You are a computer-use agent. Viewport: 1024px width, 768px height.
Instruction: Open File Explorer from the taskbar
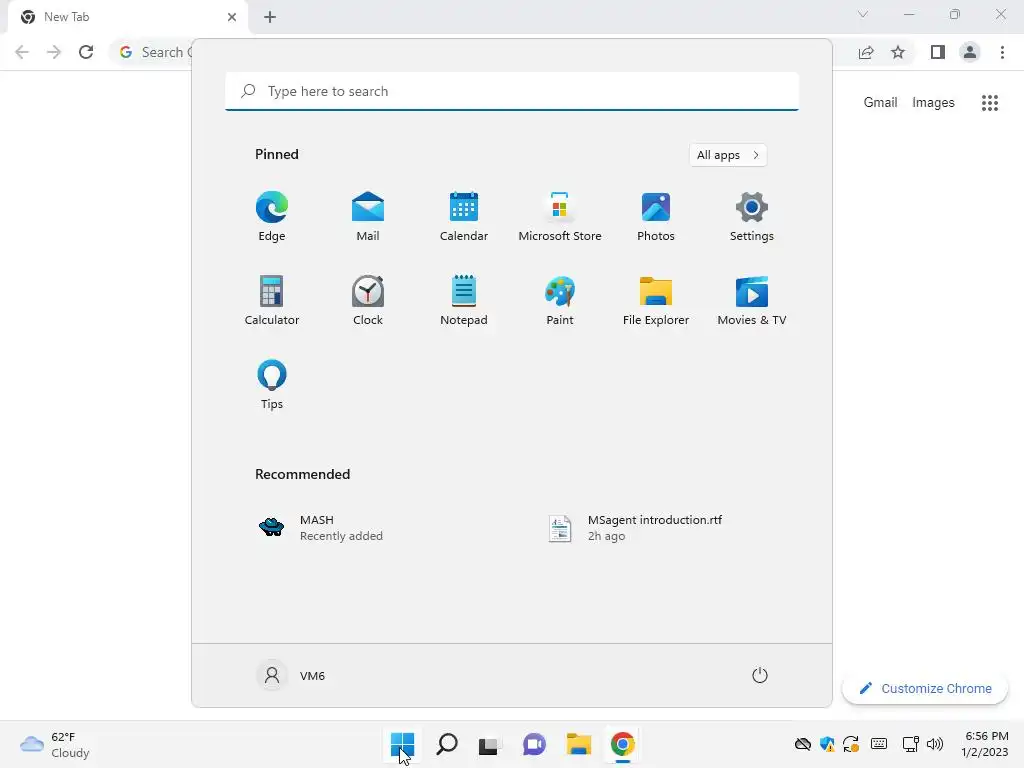click(579, 744)
